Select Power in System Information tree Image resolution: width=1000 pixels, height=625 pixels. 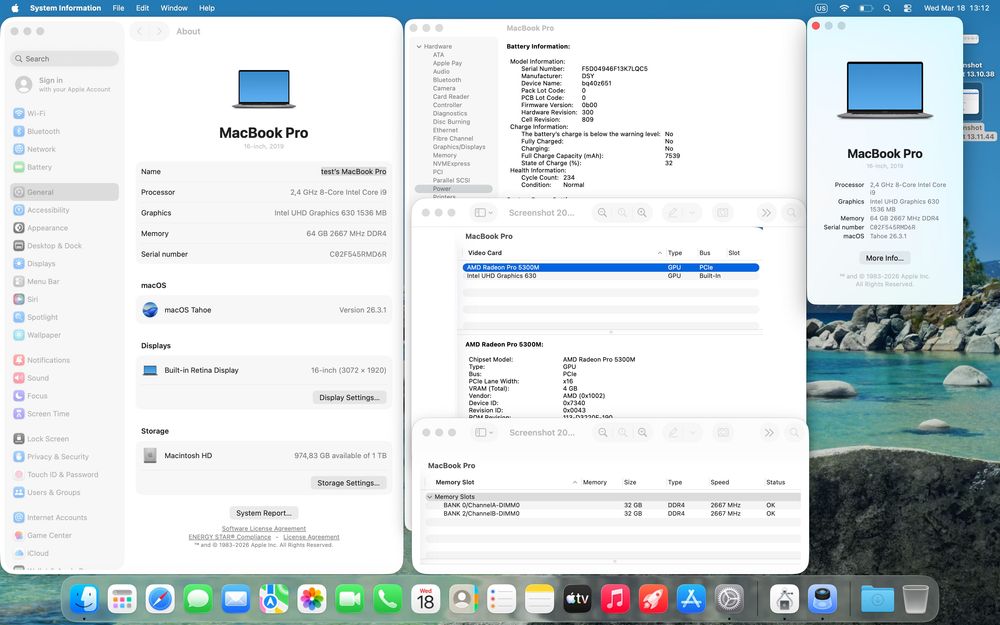click(x=453, y=189)
